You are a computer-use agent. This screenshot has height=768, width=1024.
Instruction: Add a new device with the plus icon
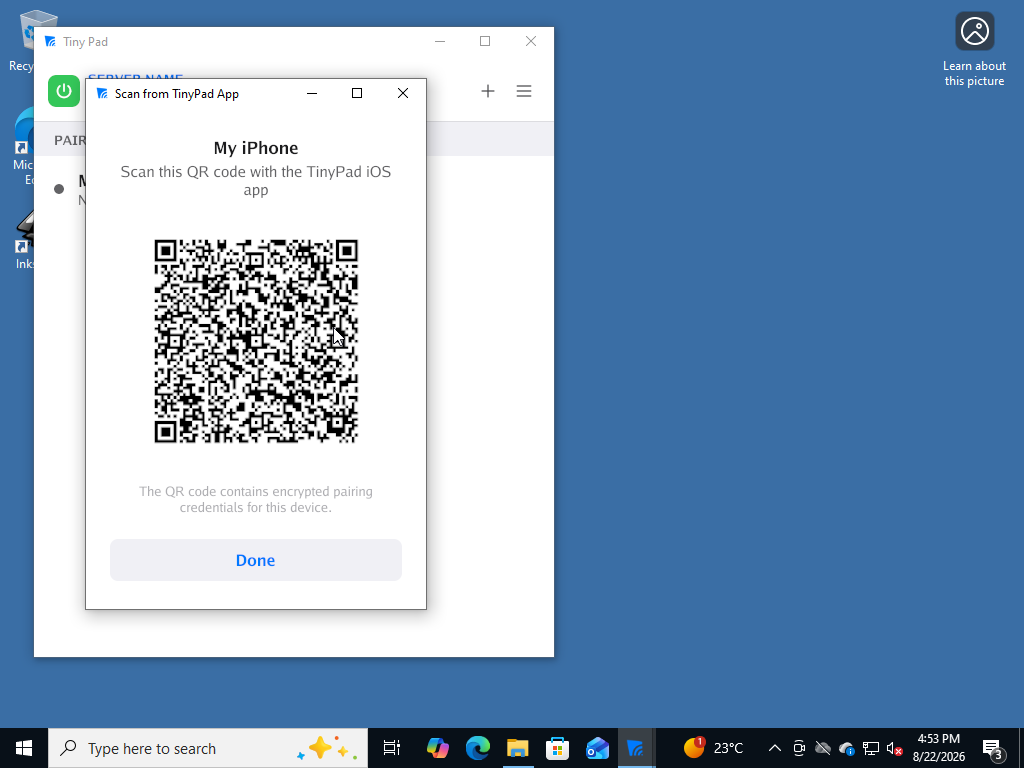488,91
